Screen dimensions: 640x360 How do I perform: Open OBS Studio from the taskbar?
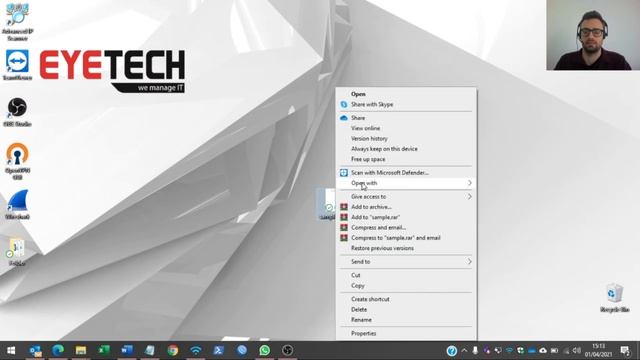pos(287,350)
